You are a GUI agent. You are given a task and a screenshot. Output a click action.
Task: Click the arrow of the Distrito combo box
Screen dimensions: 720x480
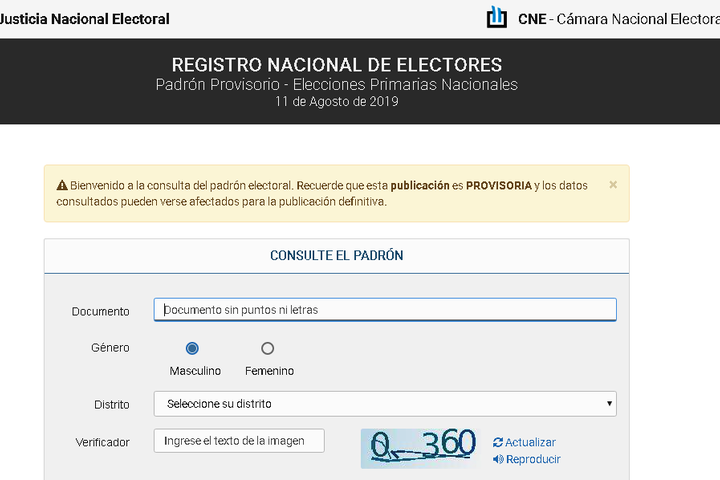tap(609, 404)
